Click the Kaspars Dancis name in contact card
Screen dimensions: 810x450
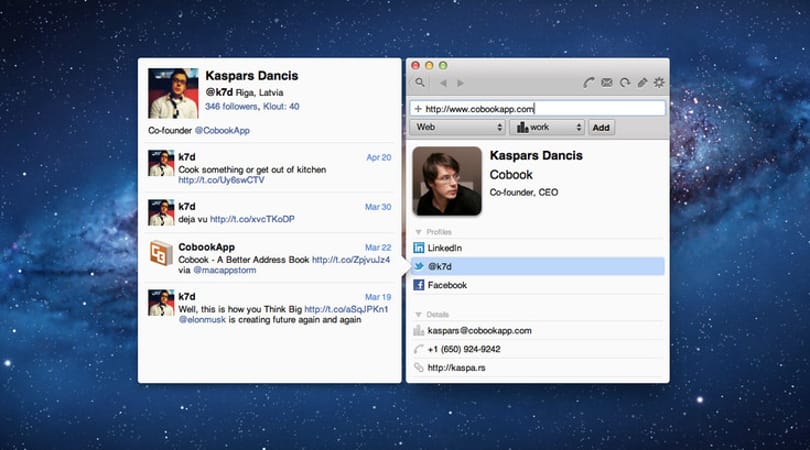[536, 156]
